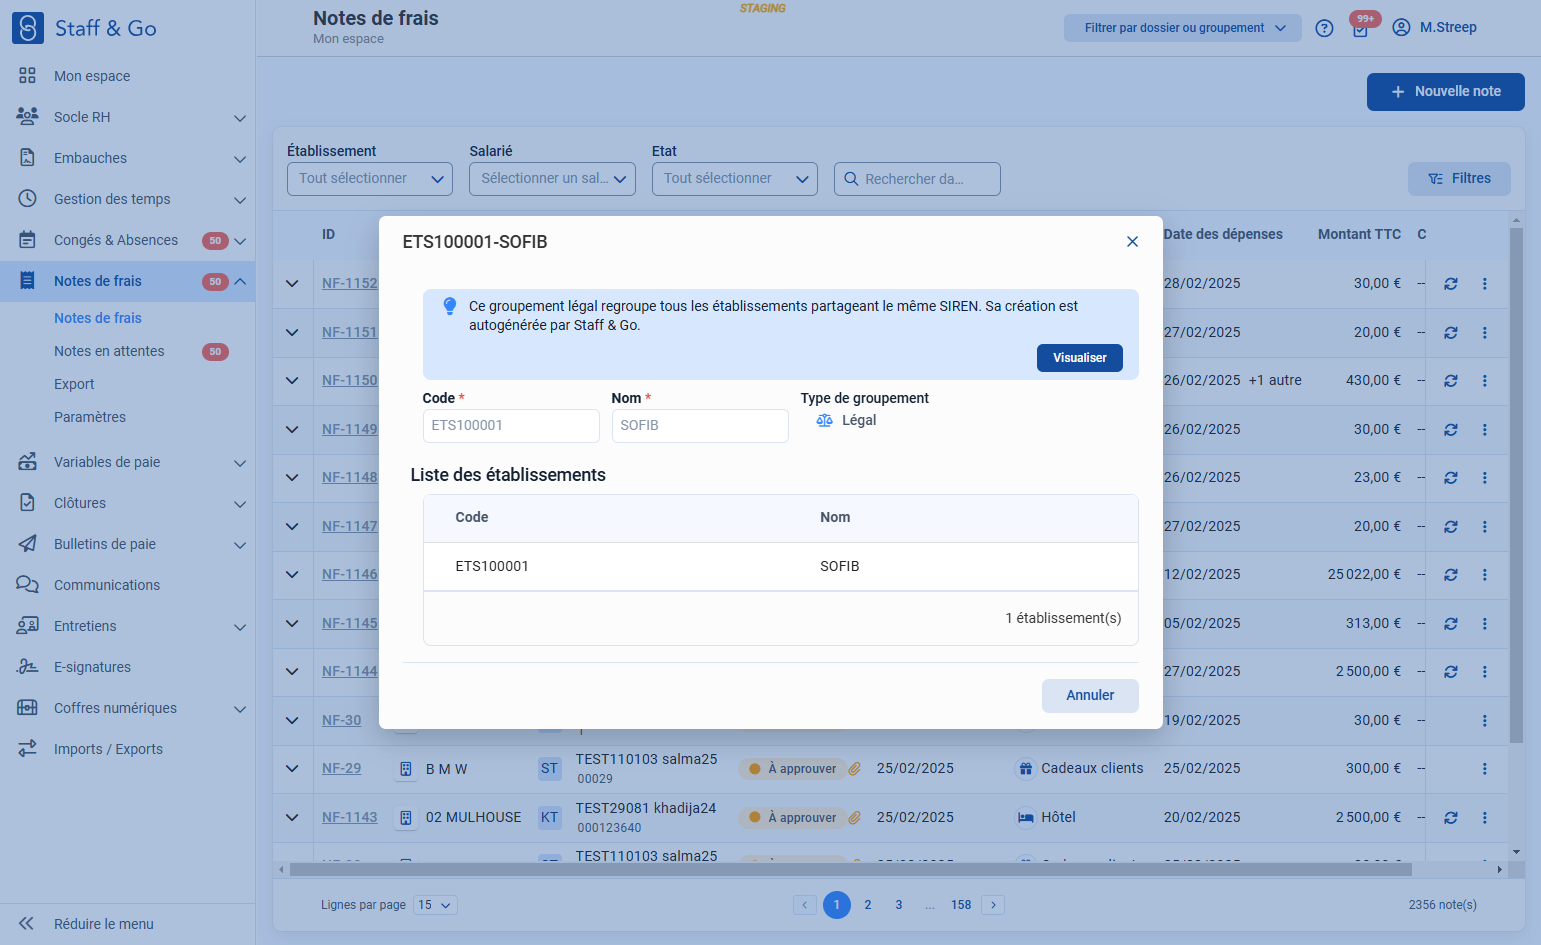Click the Rechercher search input field
The width and height of the screenshot is (1541, 945).
(917, 179)
